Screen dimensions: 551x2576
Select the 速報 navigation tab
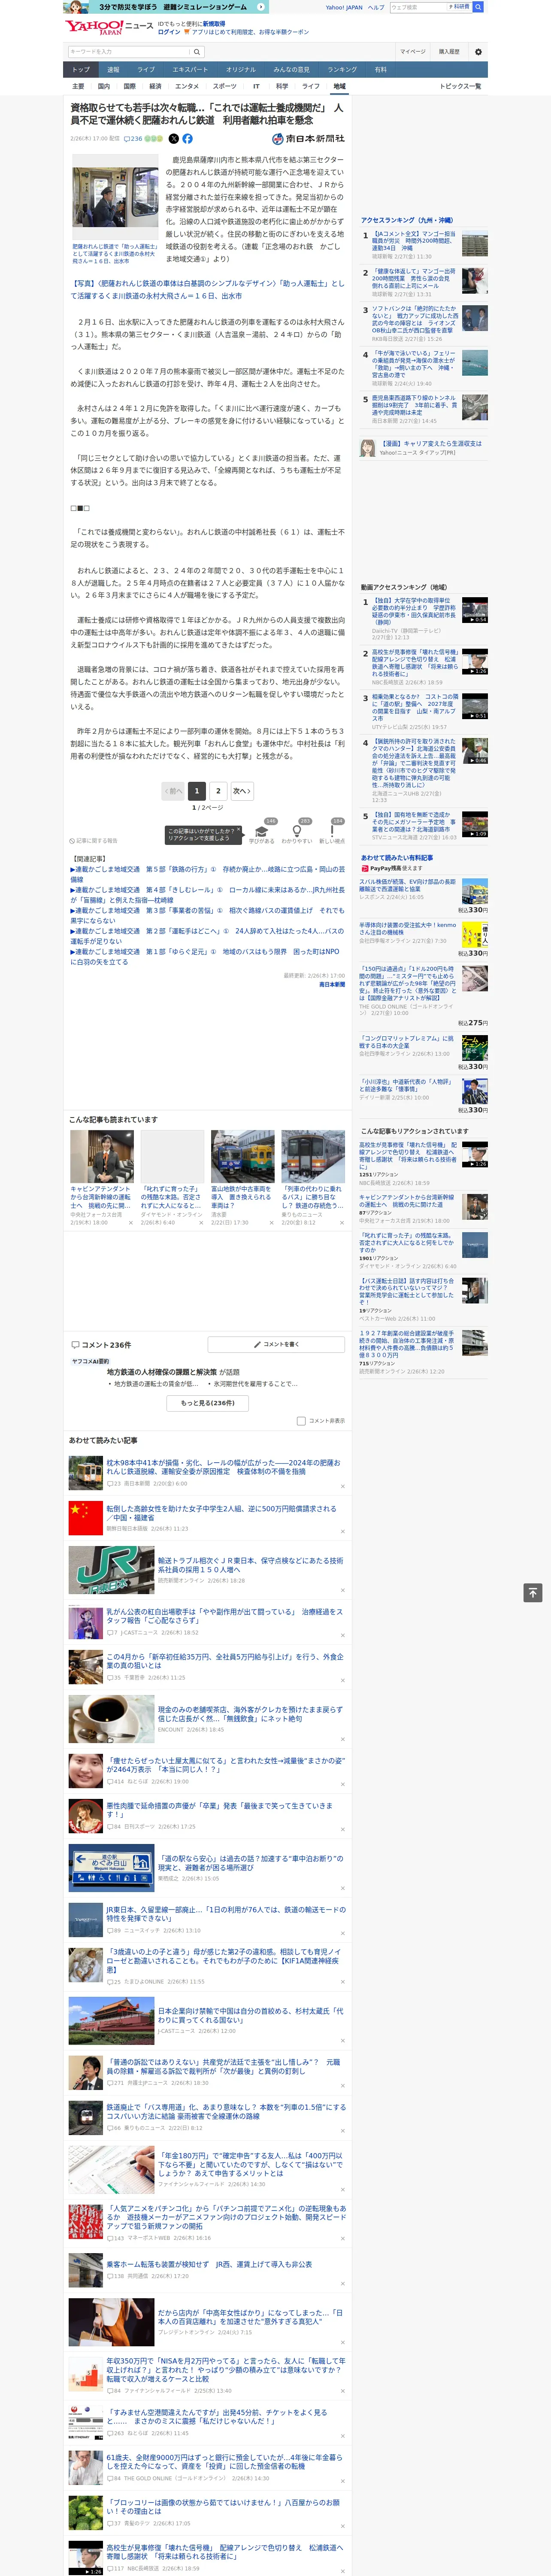tap(113, 70)
